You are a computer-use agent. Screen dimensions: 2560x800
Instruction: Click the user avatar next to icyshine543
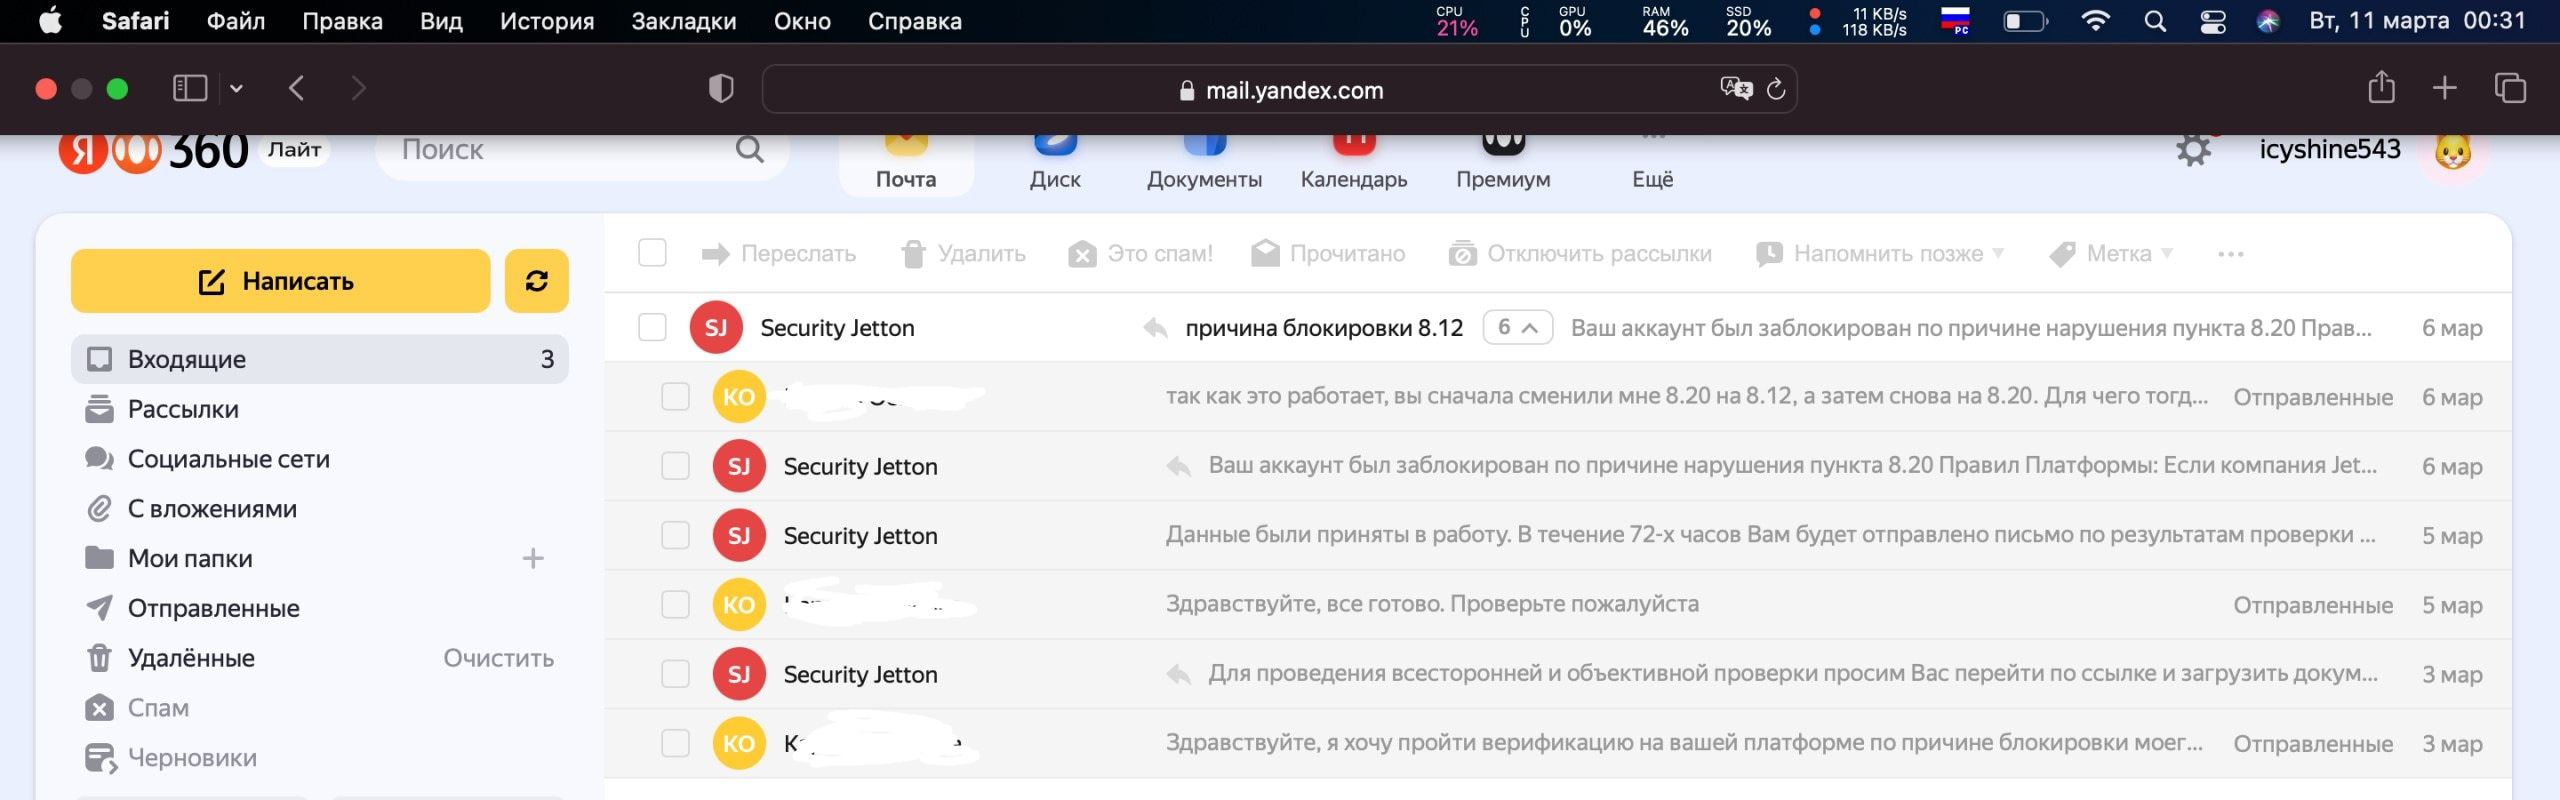2452,152
